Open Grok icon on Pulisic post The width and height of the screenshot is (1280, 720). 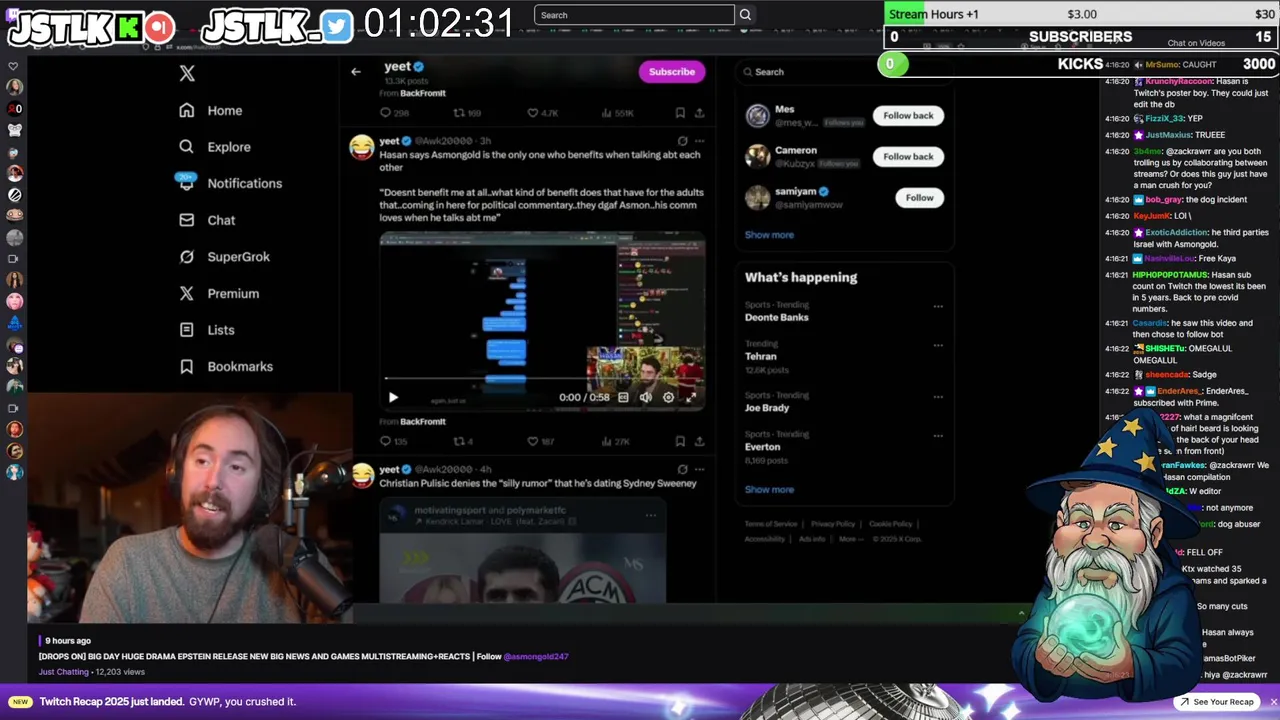[682, 470]
